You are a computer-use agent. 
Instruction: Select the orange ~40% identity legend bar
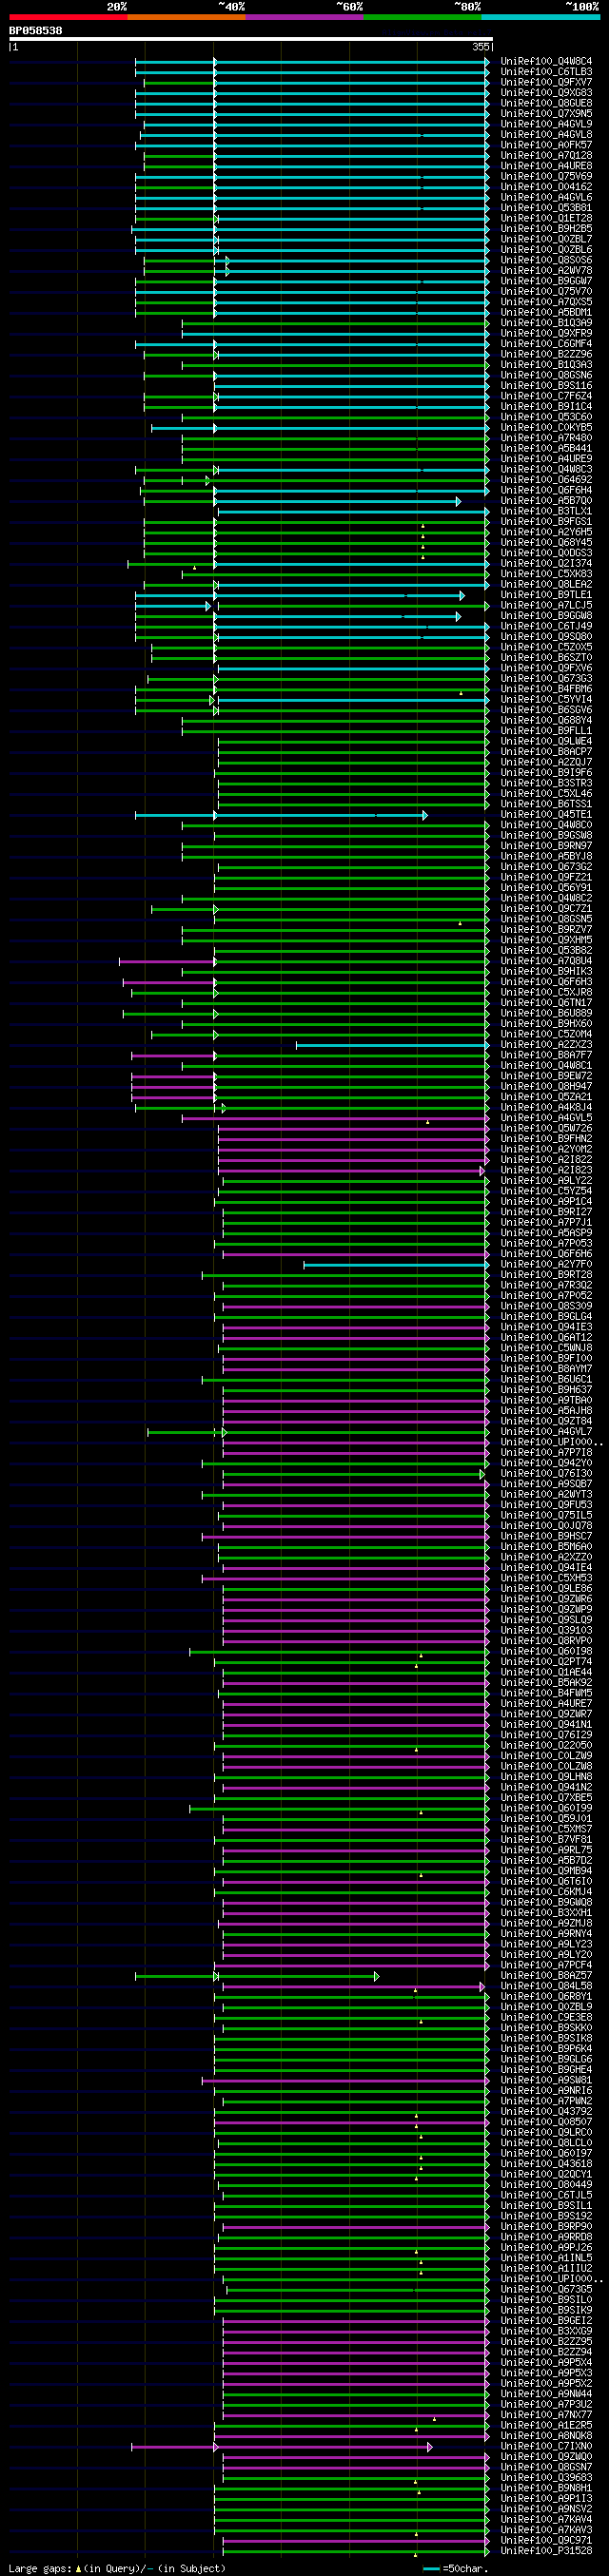186,17
